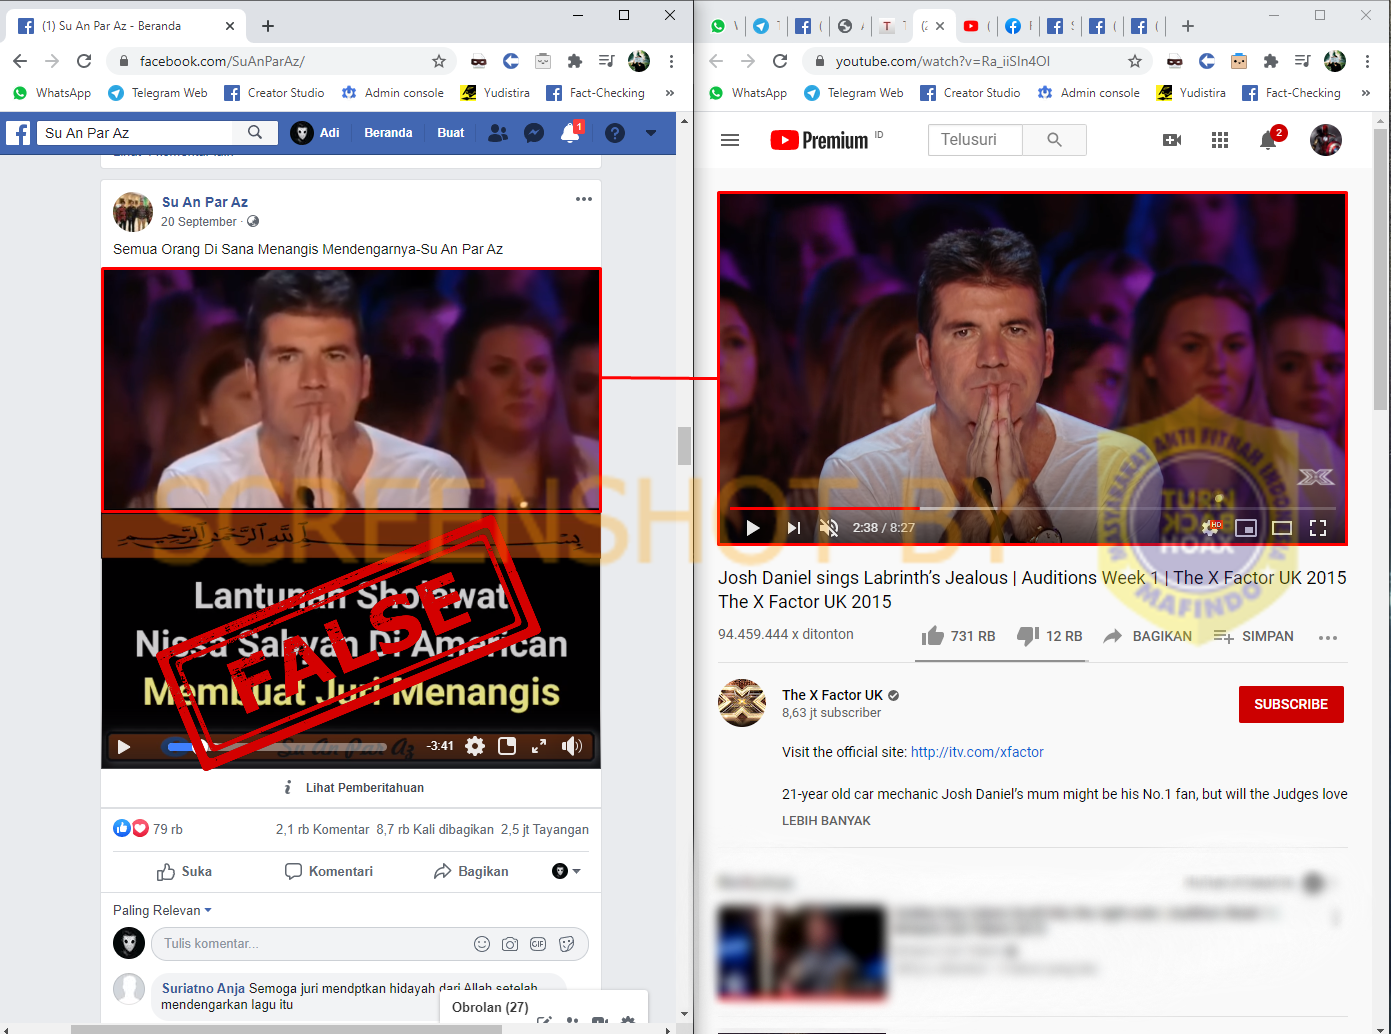
Task: Expand Paling Relevan sort dropdown
Action: tap(162, 910)
